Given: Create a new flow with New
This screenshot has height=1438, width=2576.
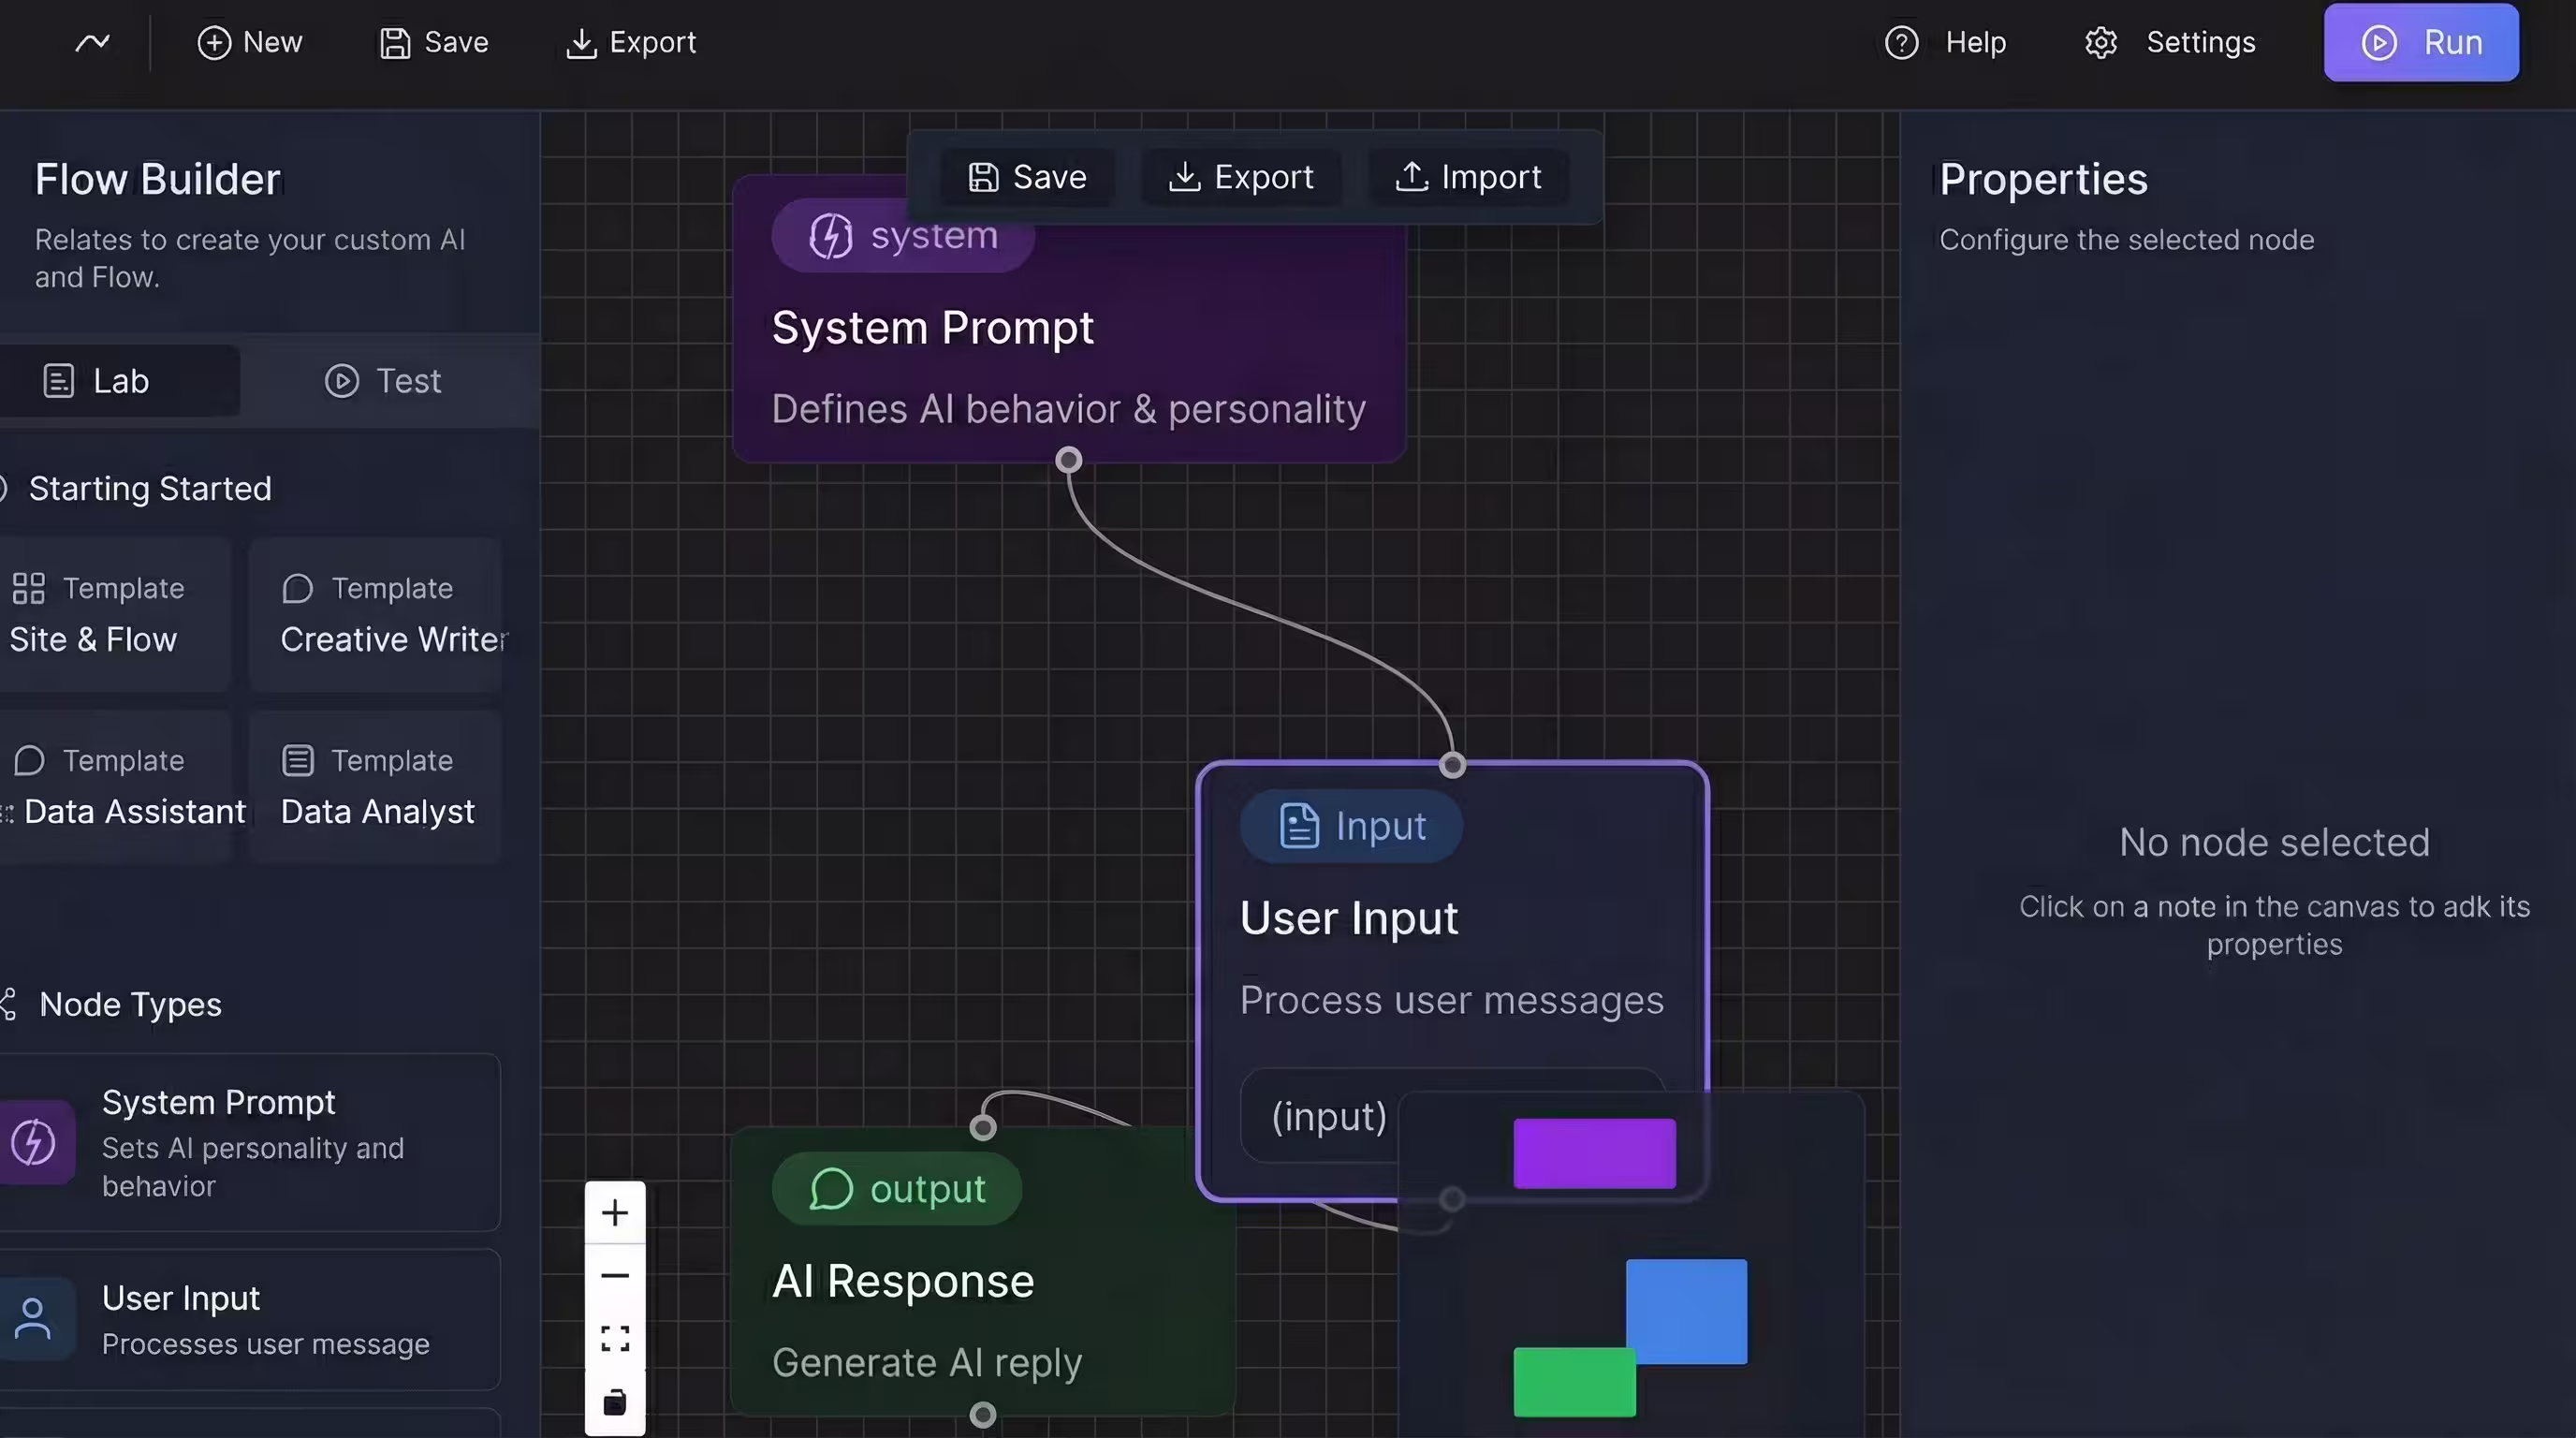Looking at the screenshot, I should coord(250,42).
